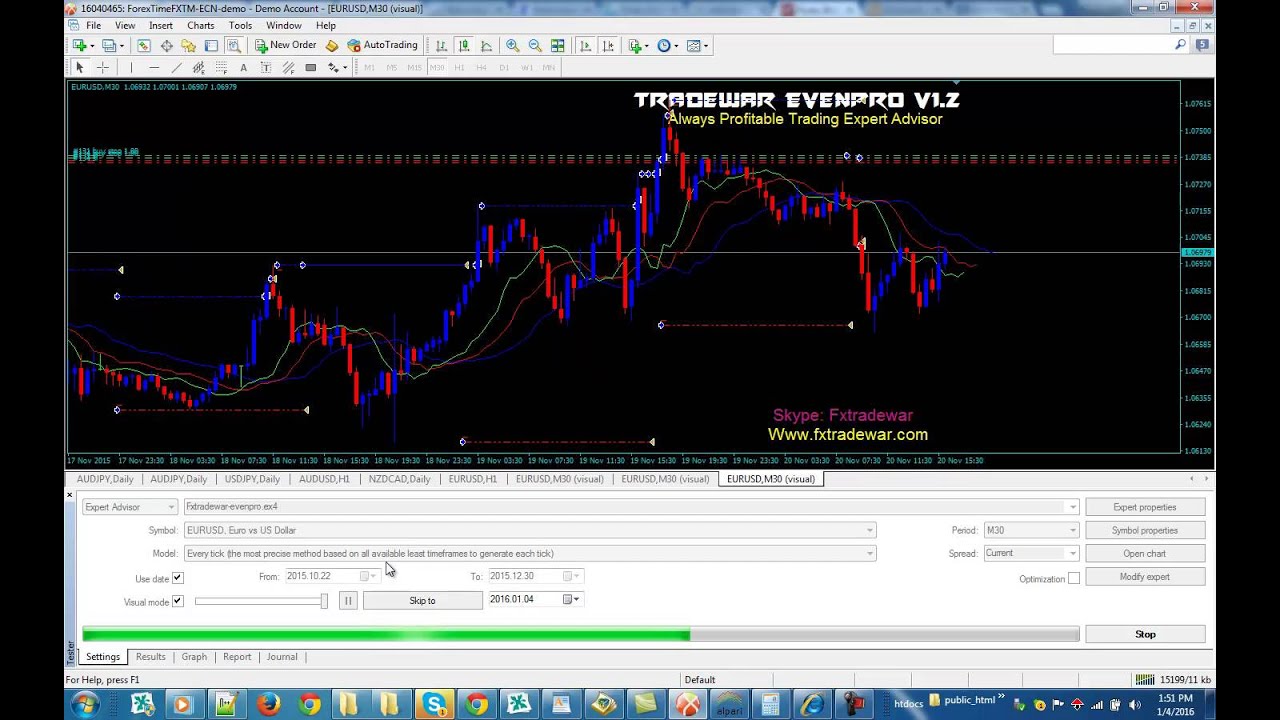Screen dimensions: 1280x720
Task: Open a new chart from the toolbar
Action: click(x=80, y=45)
